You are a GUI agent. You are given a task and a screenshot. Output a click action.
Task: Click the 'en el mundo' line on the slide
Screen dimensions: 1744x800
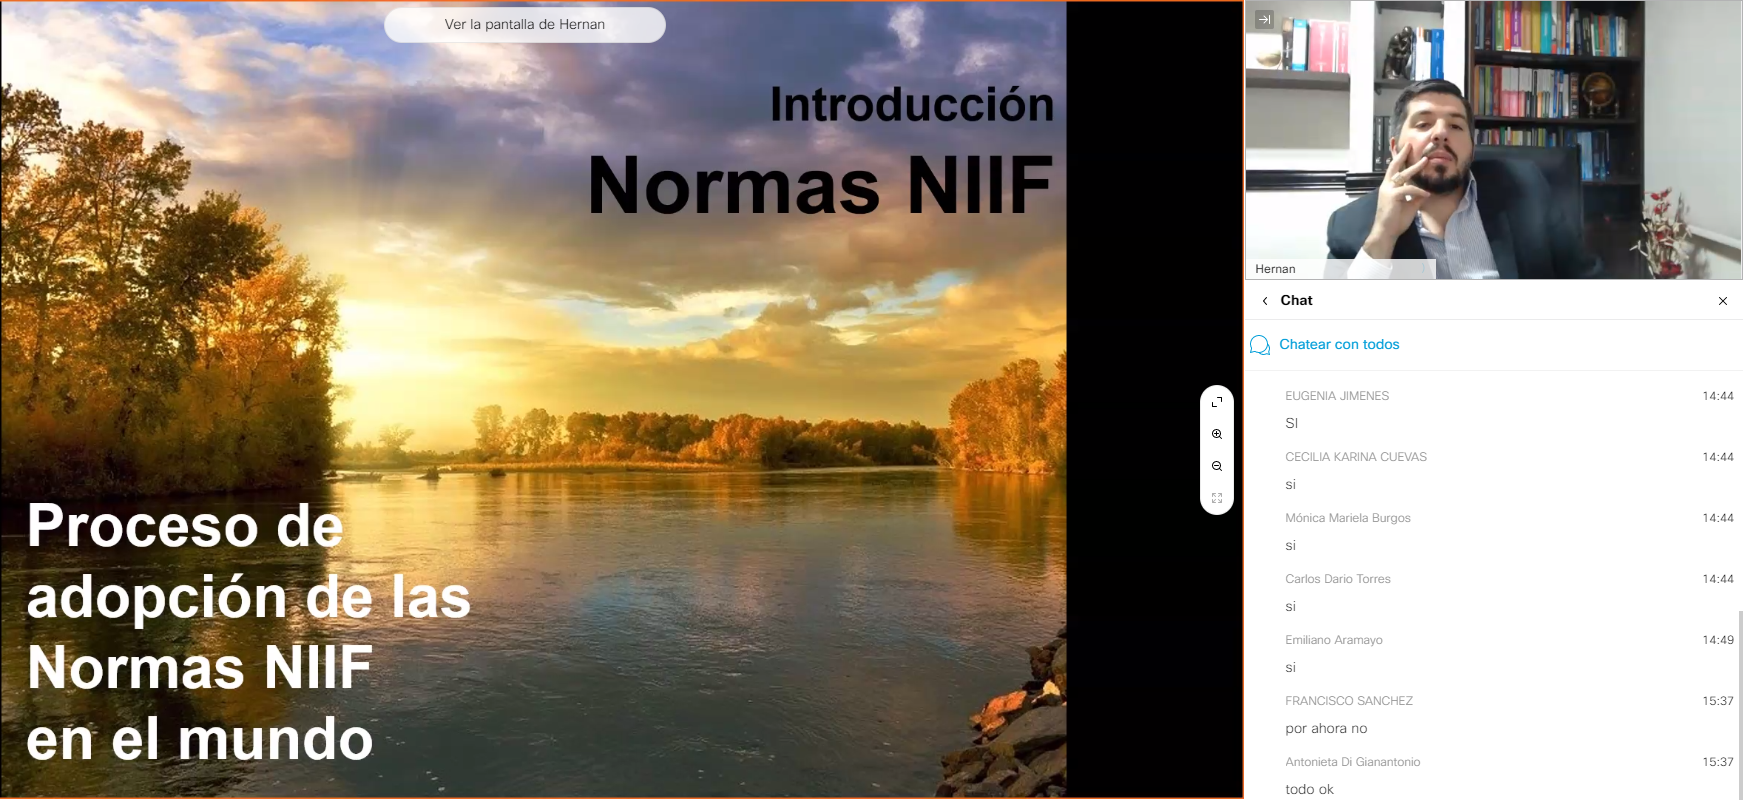[200, 740]
